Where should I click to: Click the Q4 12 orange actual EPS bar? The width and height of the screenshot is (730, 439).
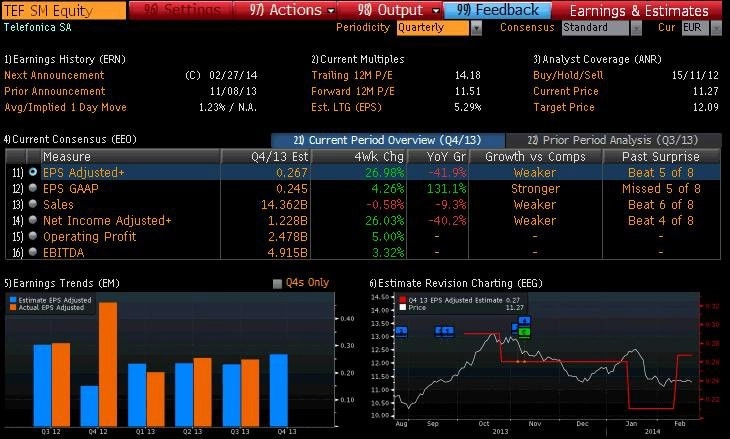[108, 364]
